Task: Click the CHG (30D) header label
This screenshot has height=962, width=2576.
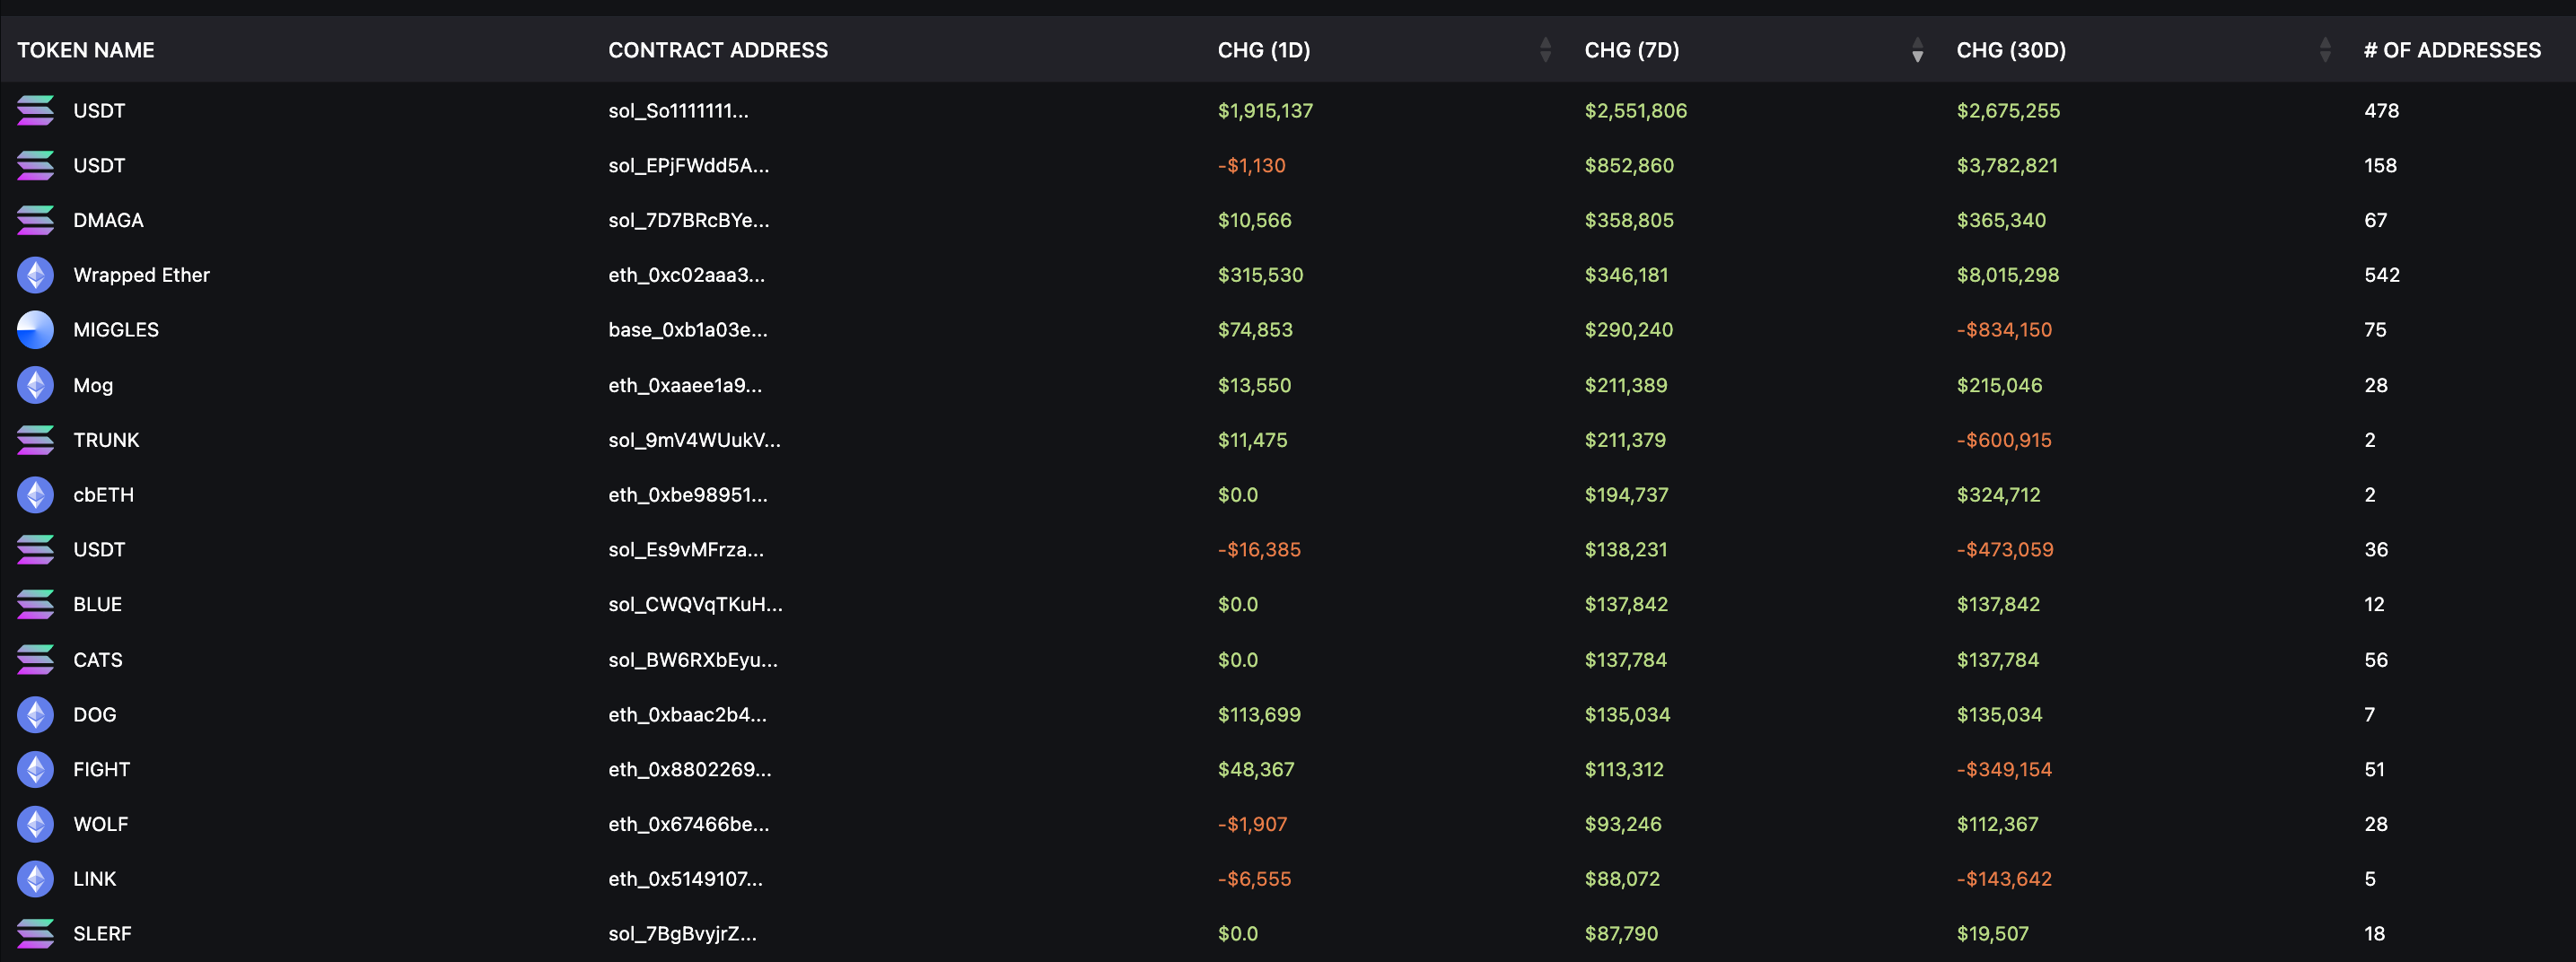Action: (2011, 50)
